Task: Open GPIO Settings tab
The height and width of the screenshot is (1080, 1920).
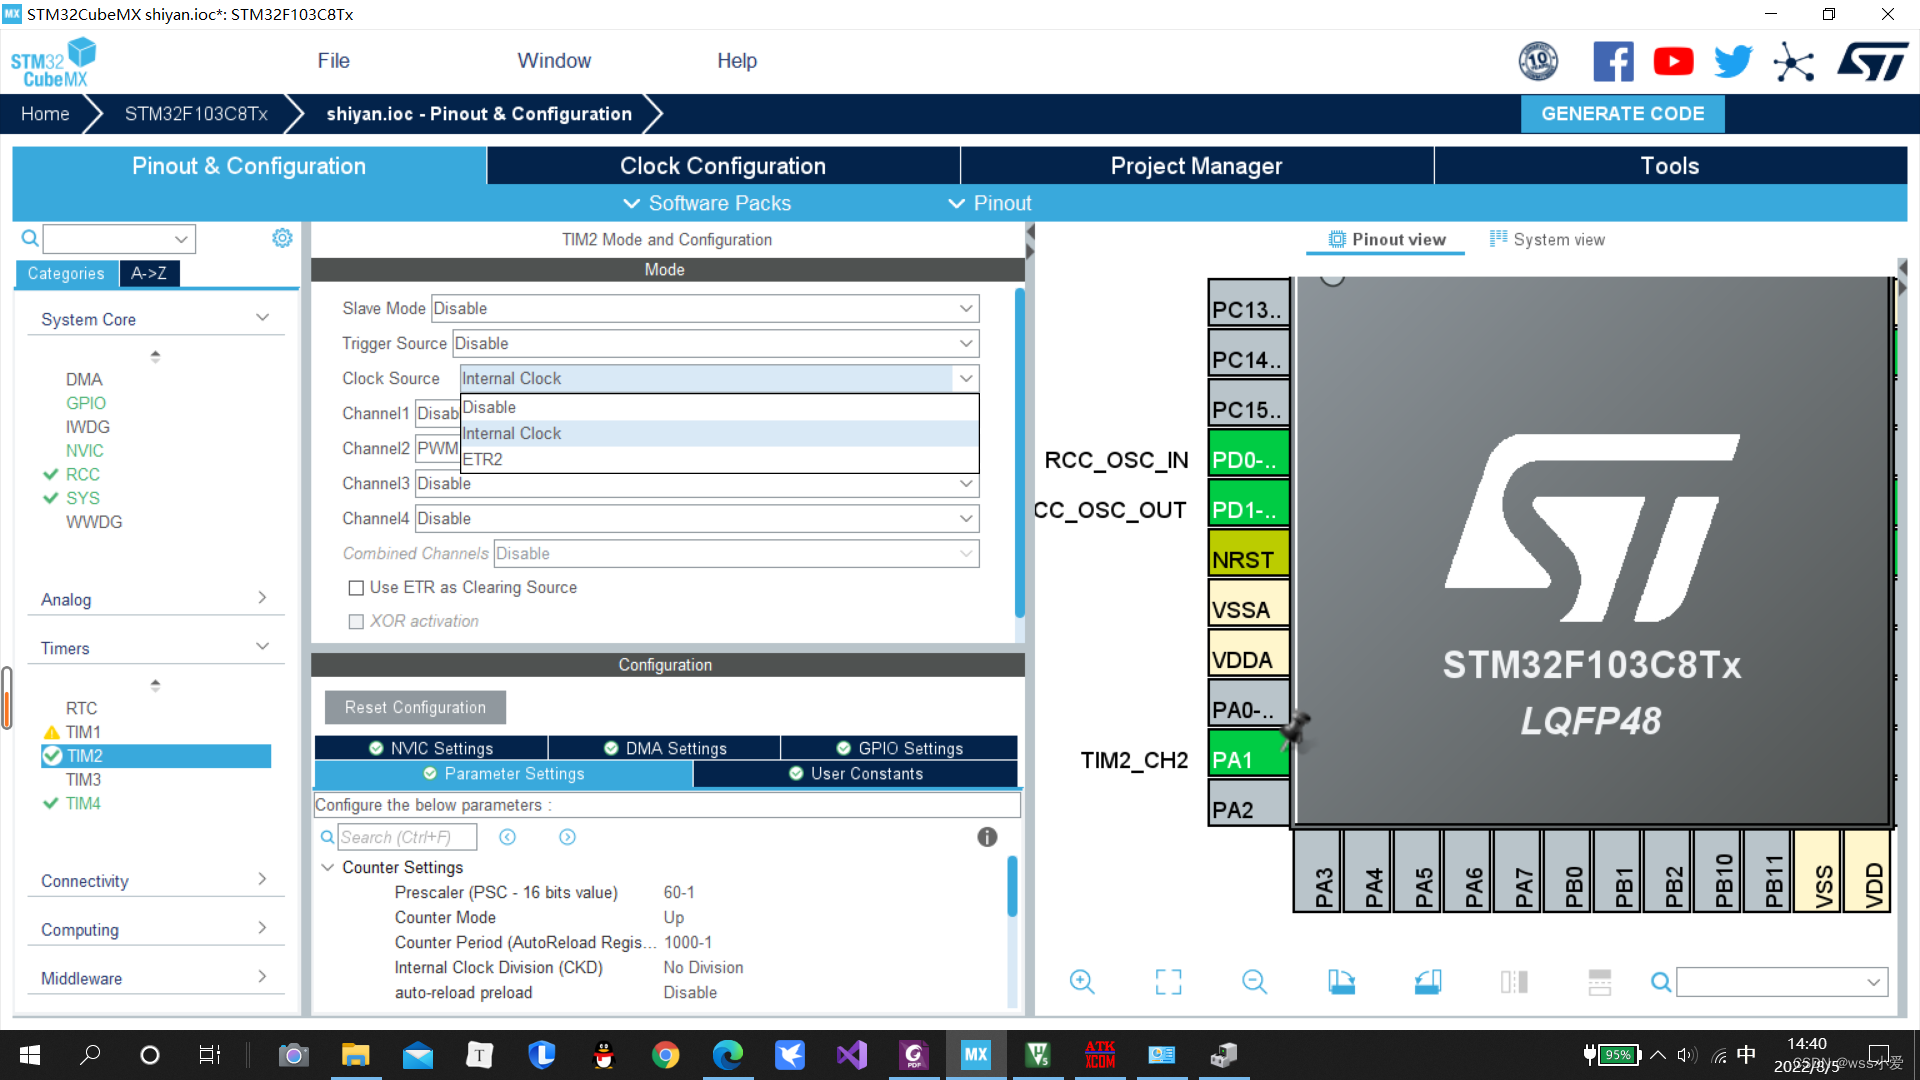Action: 900,748
